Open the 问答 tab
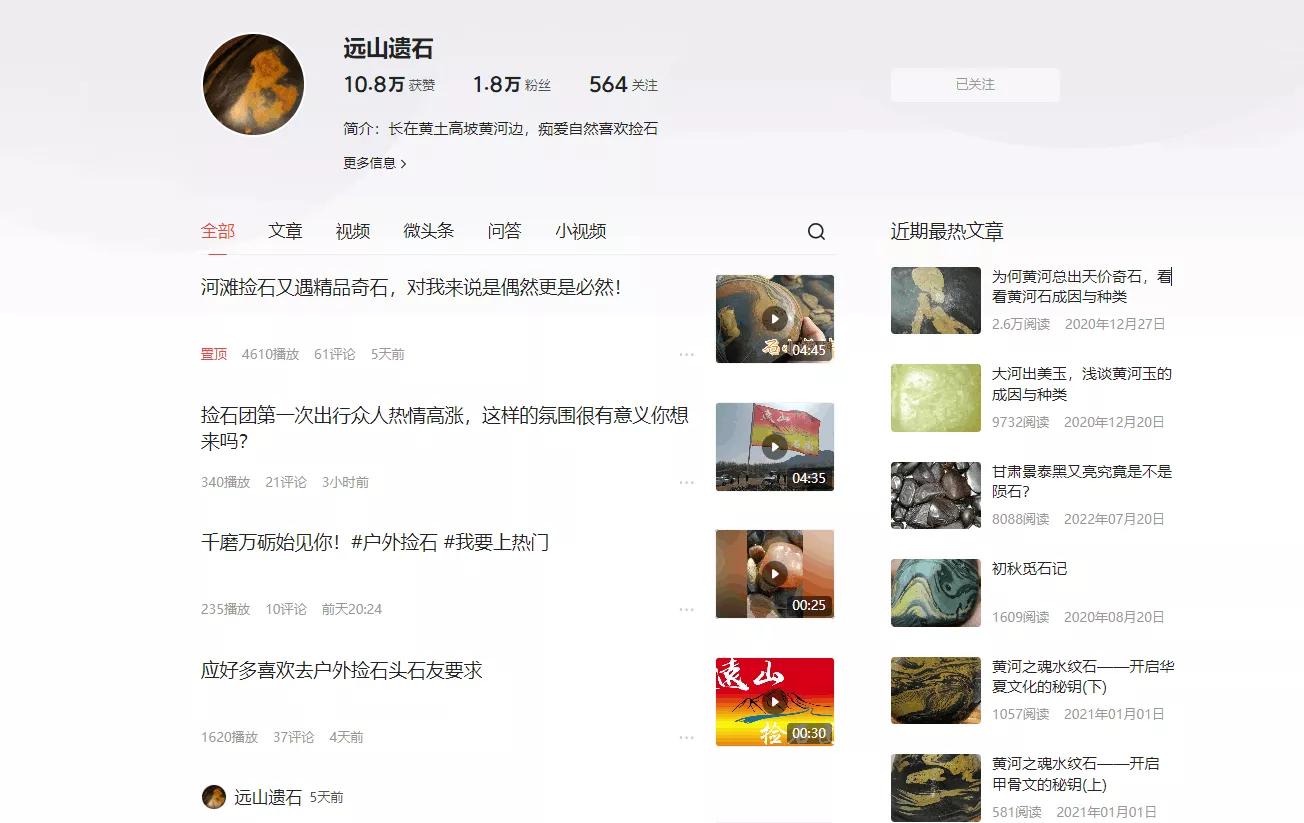 504,231
